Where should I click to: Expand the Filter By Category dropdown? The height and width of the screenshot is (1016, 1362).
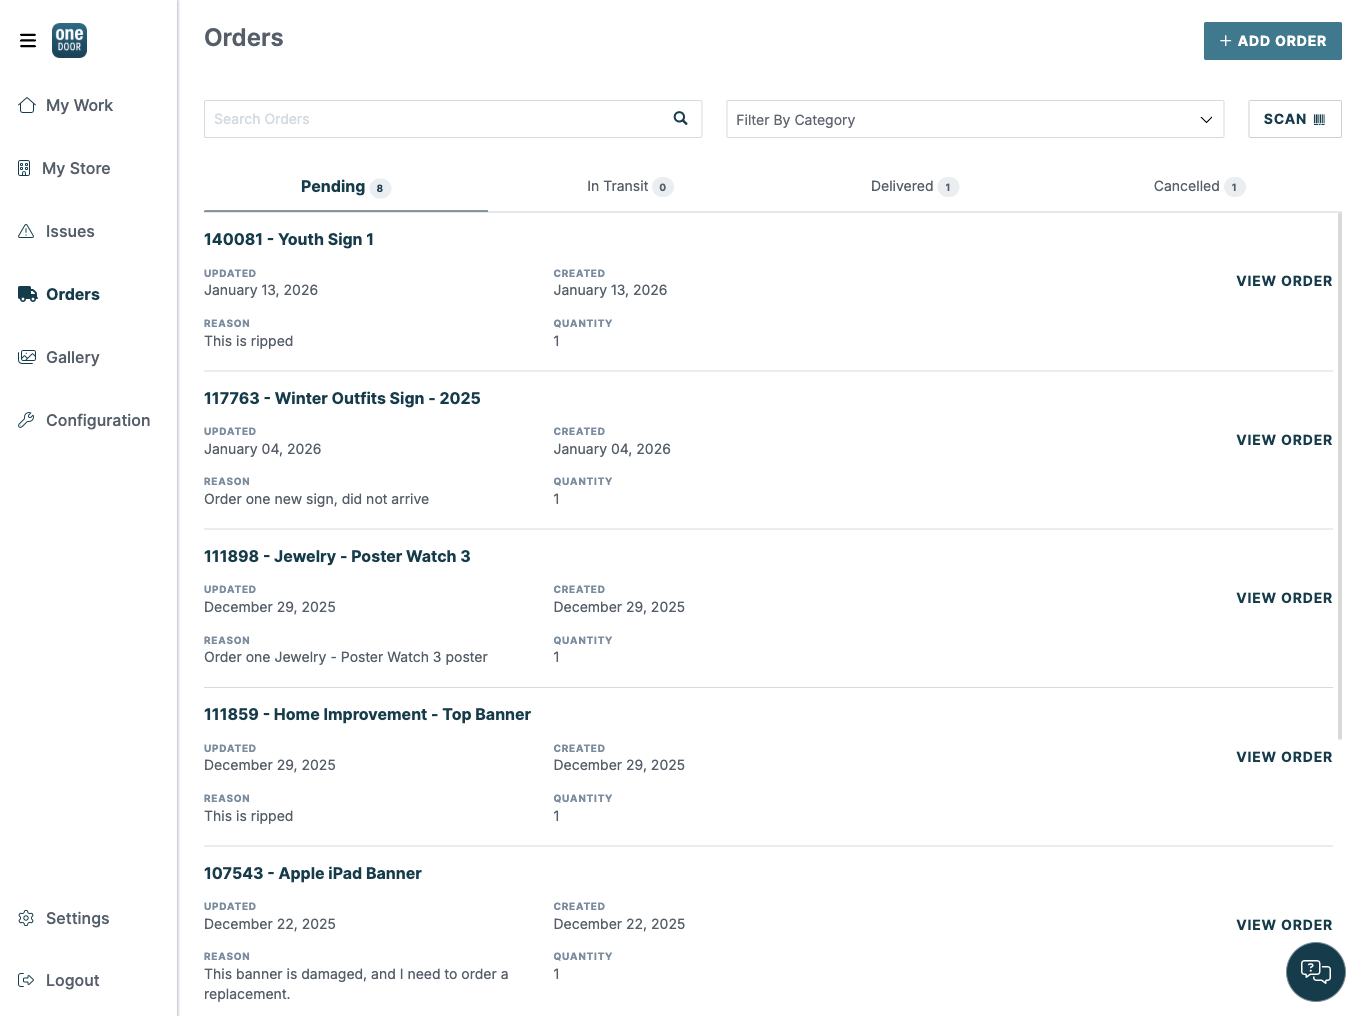coord(974,120)
